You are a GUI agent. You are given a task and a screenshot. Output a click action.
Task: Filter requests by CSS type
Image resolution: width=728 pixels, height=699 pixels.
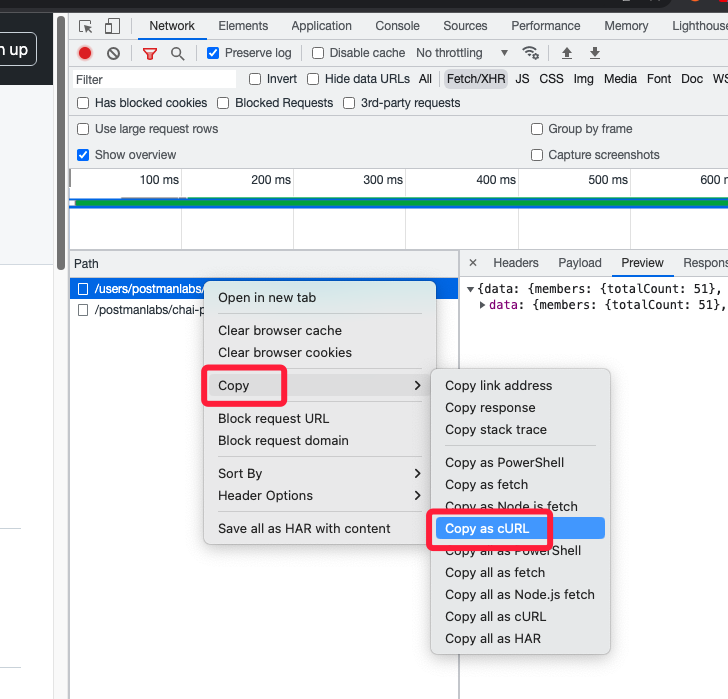[x=551, y=79]
